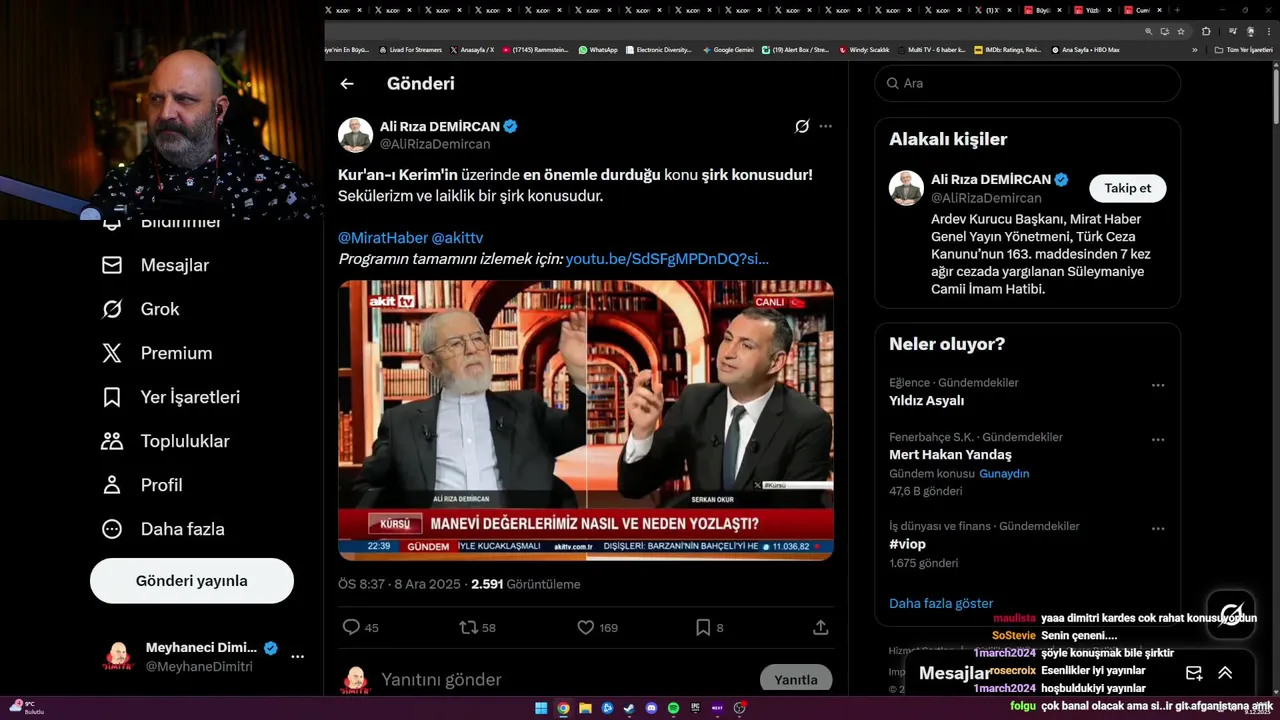The height and width of the screenshot is (720, 1280).
Task: Open the Mert Hakan Yandaş trending topic
Action: point(950,454)
